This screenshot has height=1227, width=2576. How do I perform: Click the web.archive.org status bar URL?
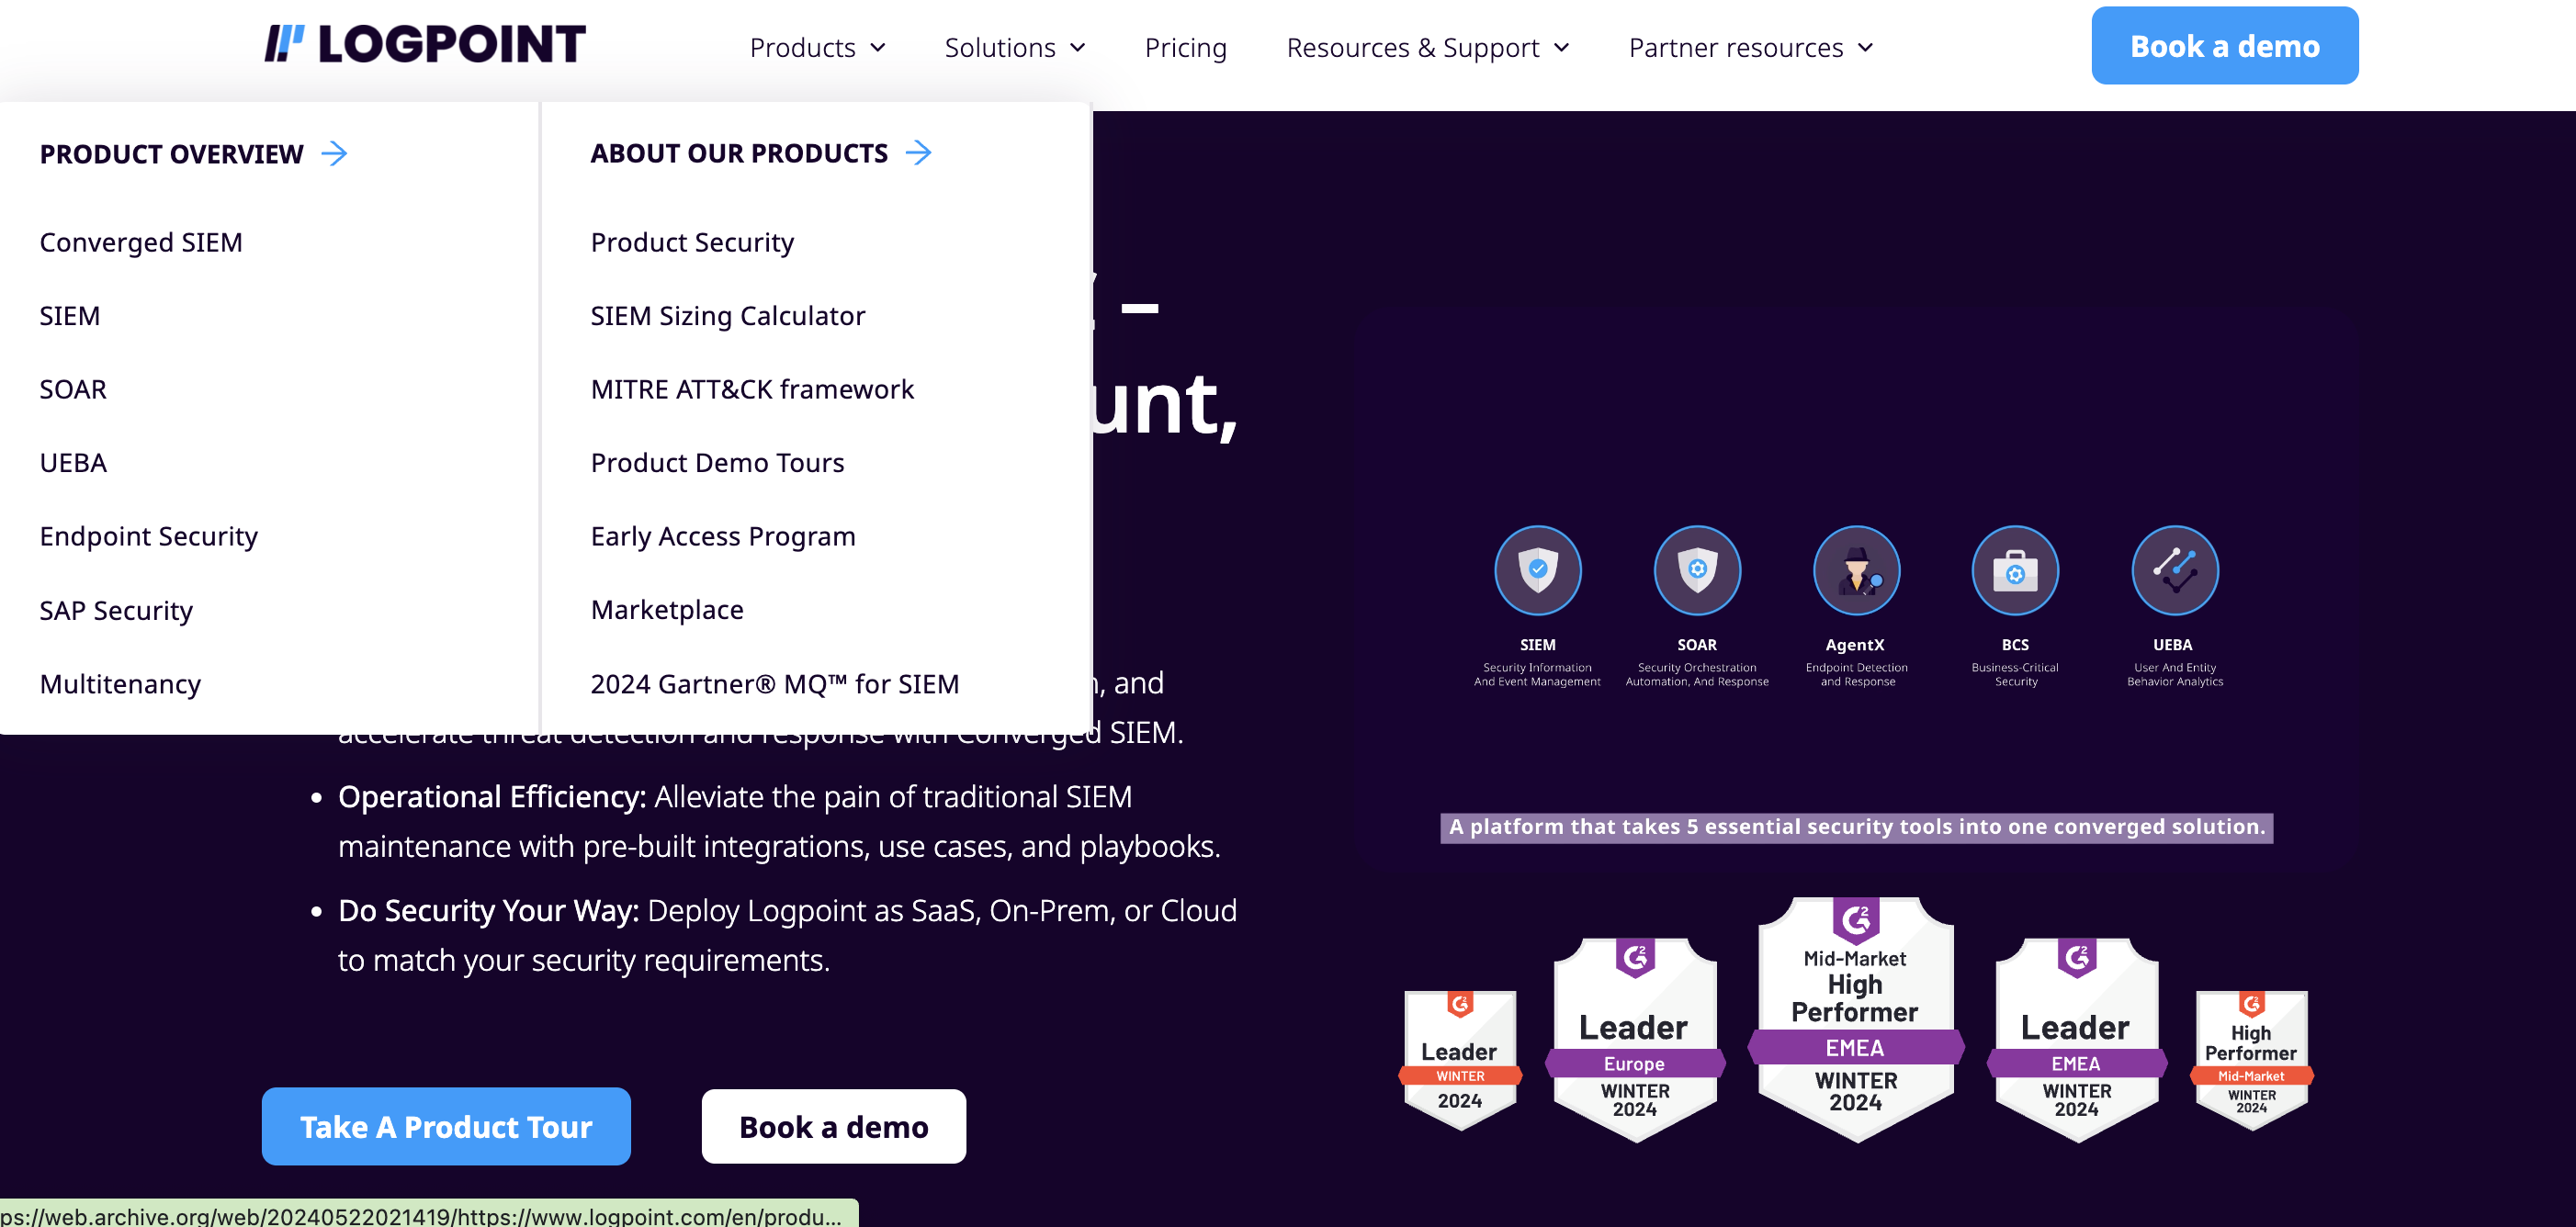421,1216
